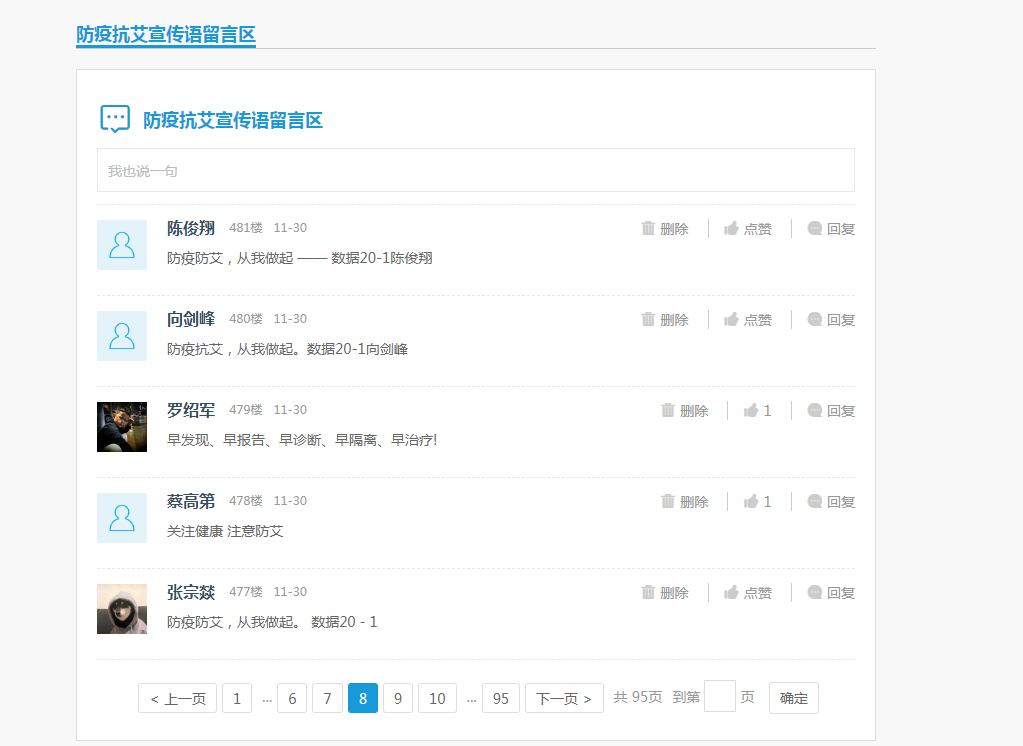The image size is (1023, 746).
Task: Focus the page number jump field
Action: (719, 697)
